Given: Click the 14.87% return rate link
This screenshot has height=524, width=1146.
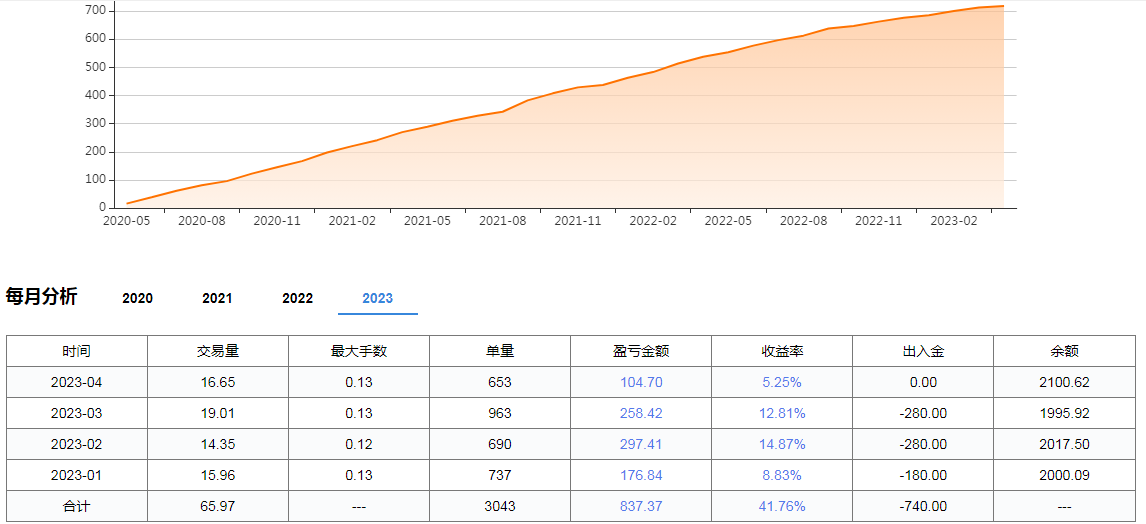Looking at the screenshot, I should (x=782, y=444).
